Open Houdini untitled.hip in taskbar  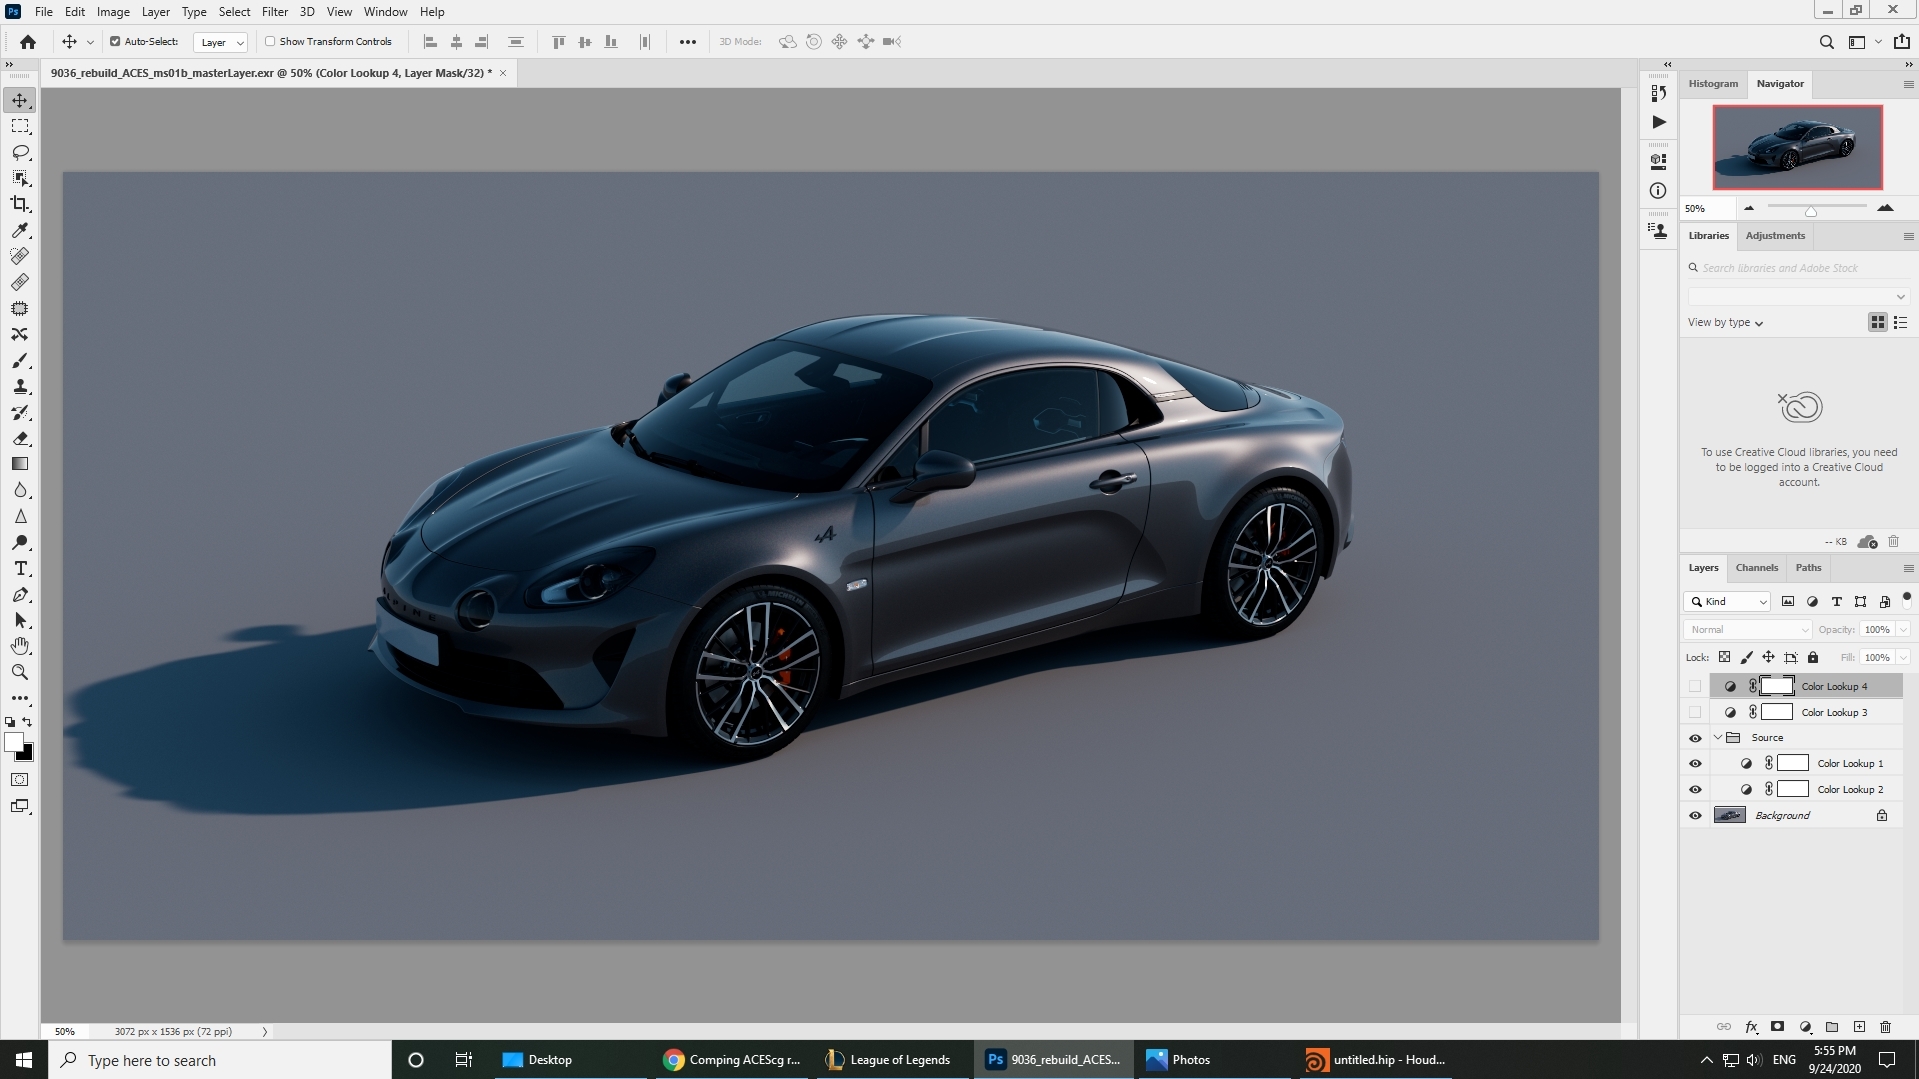(1376, 1060)
